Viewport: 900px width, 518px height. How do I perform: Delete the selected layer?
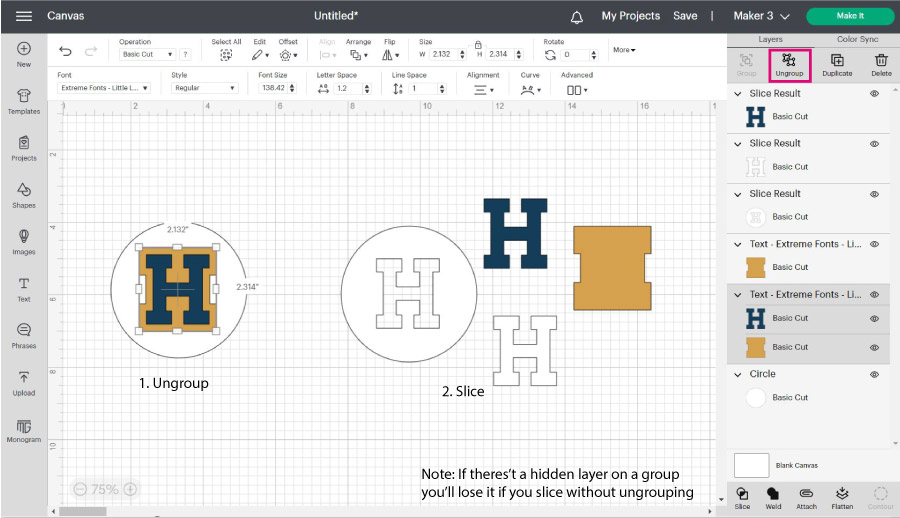[x=881, y=65]
